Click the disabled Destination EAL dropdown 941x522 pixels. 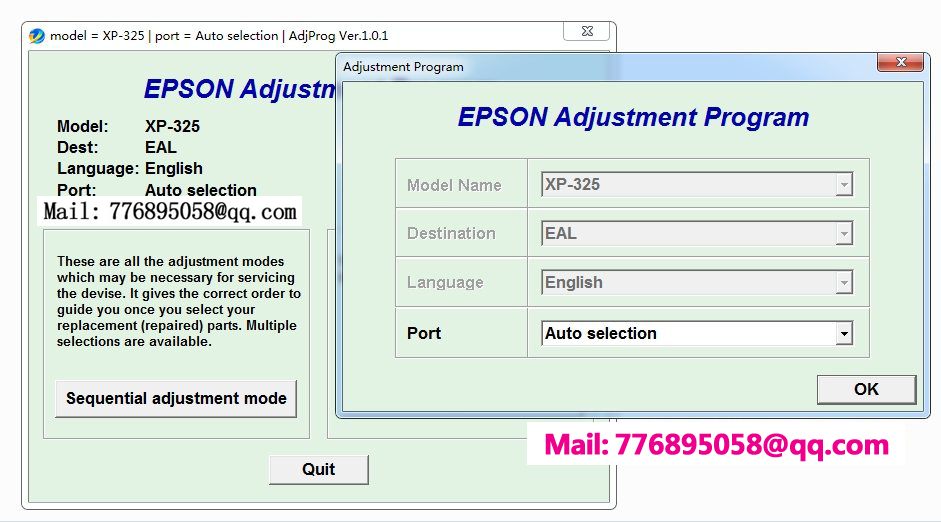[697, 233]
